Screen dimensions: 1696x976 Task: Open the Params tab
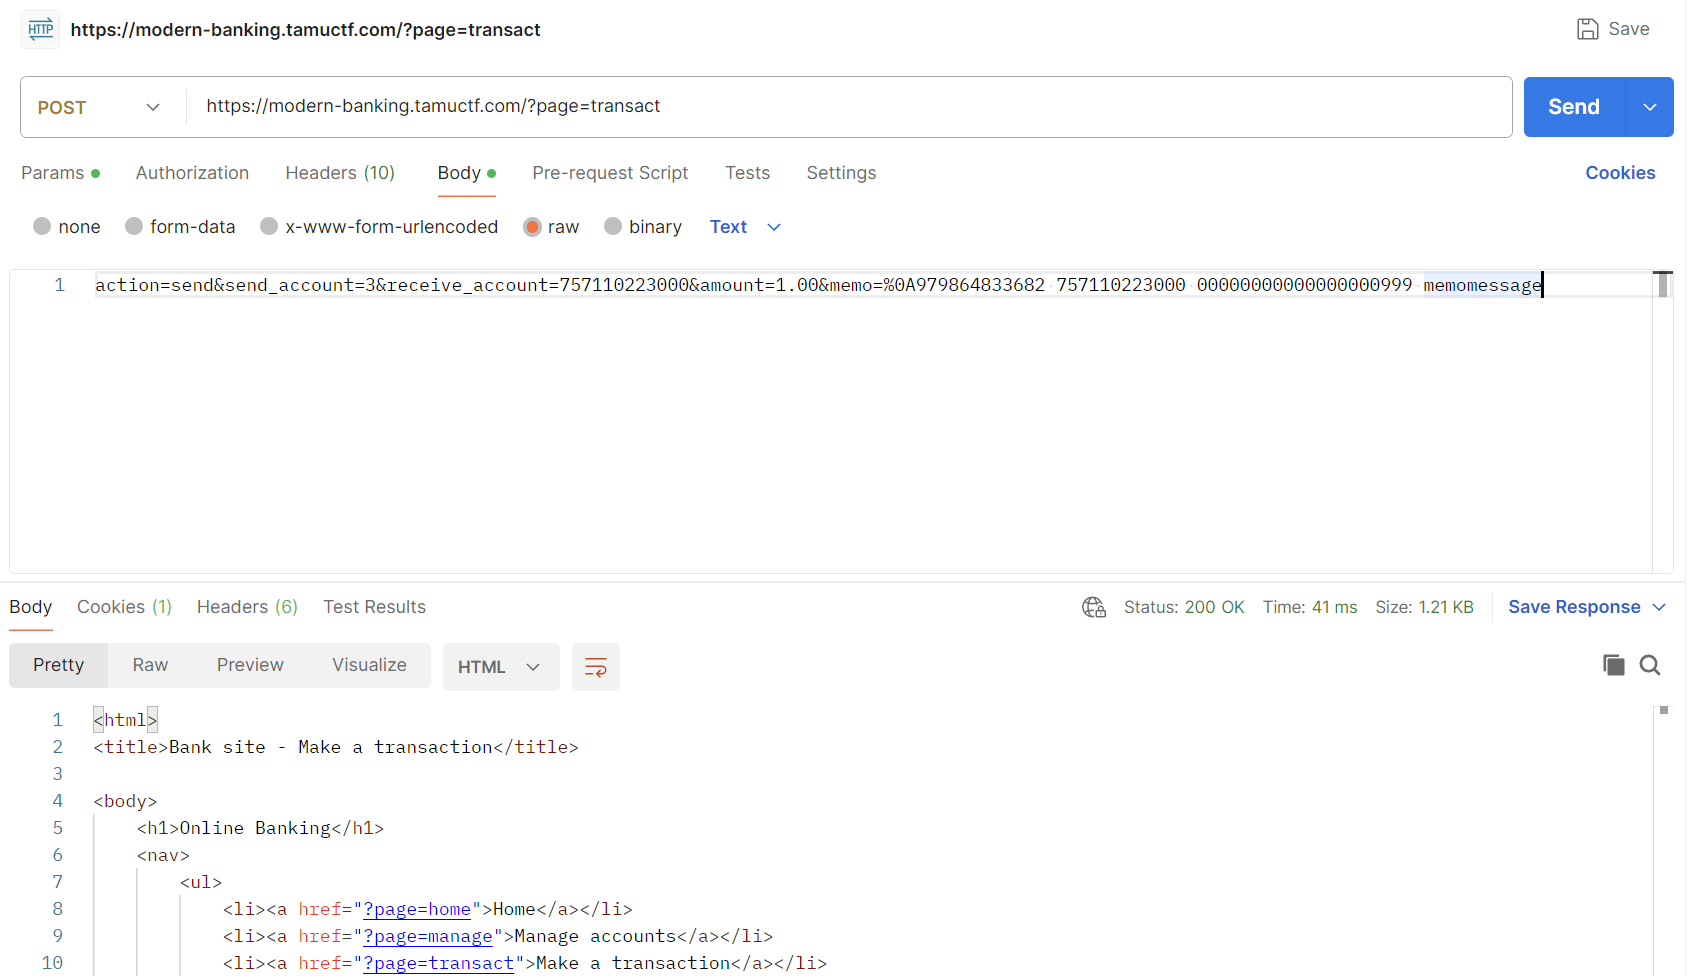tap(60, 173)
